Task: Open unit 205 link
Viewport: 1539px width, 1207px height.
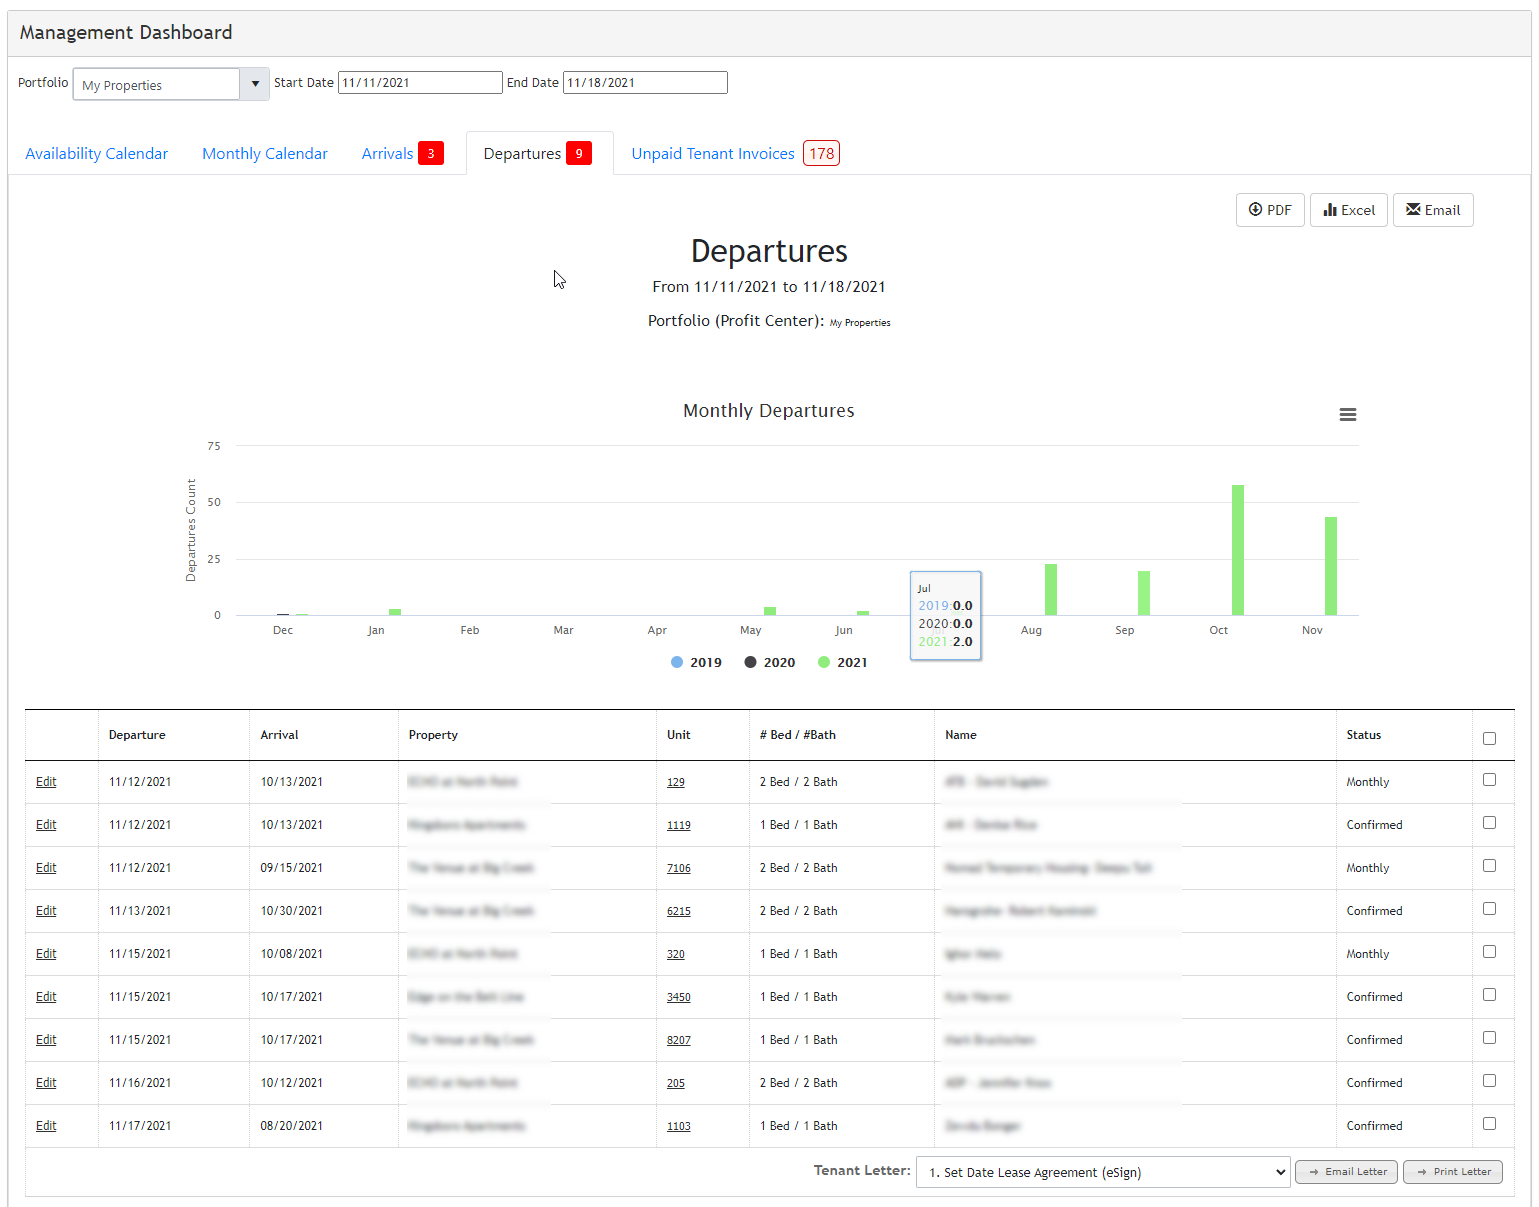Action: (676, 1083)
